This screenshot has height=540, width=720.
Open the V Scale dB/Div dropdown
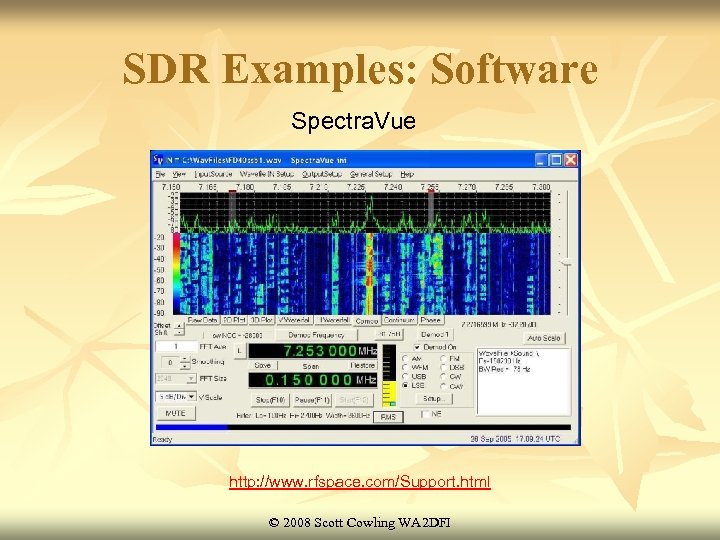click(x=192, y=397)
